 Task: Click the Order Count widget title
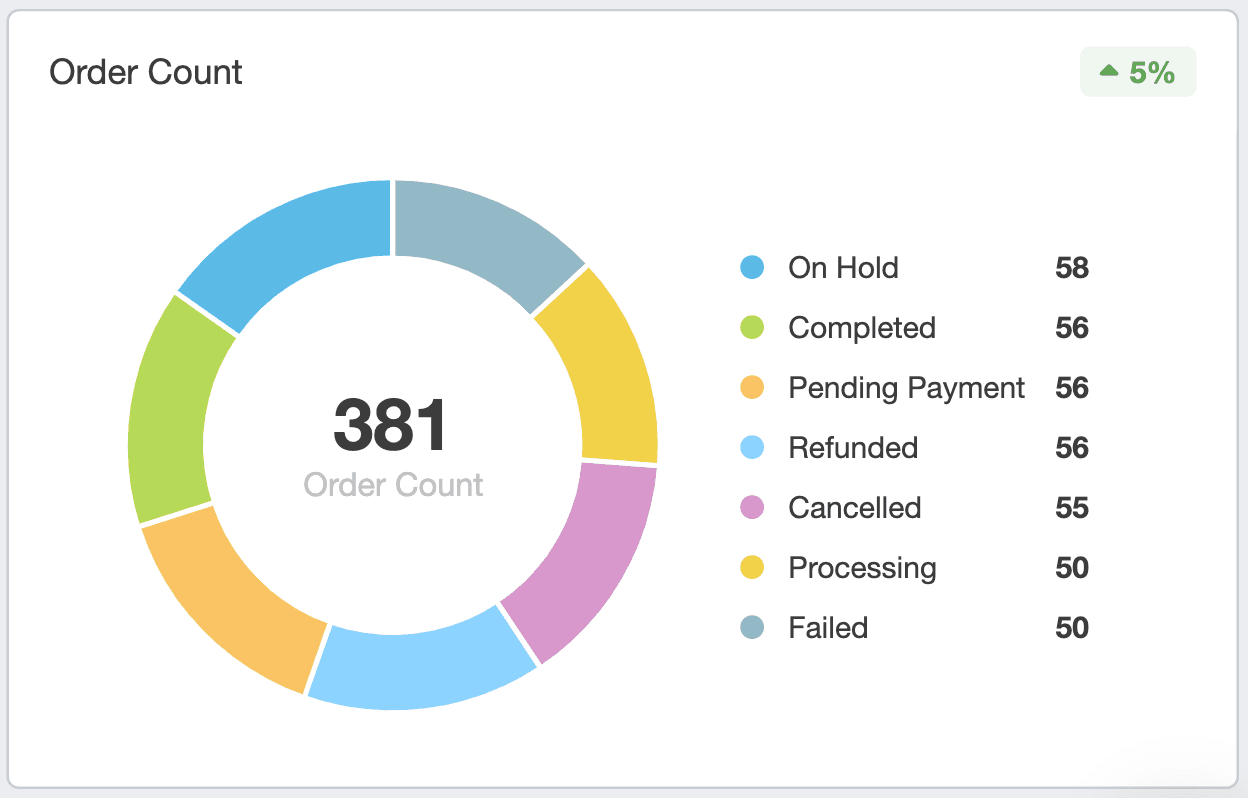click(x=146, y=72)
